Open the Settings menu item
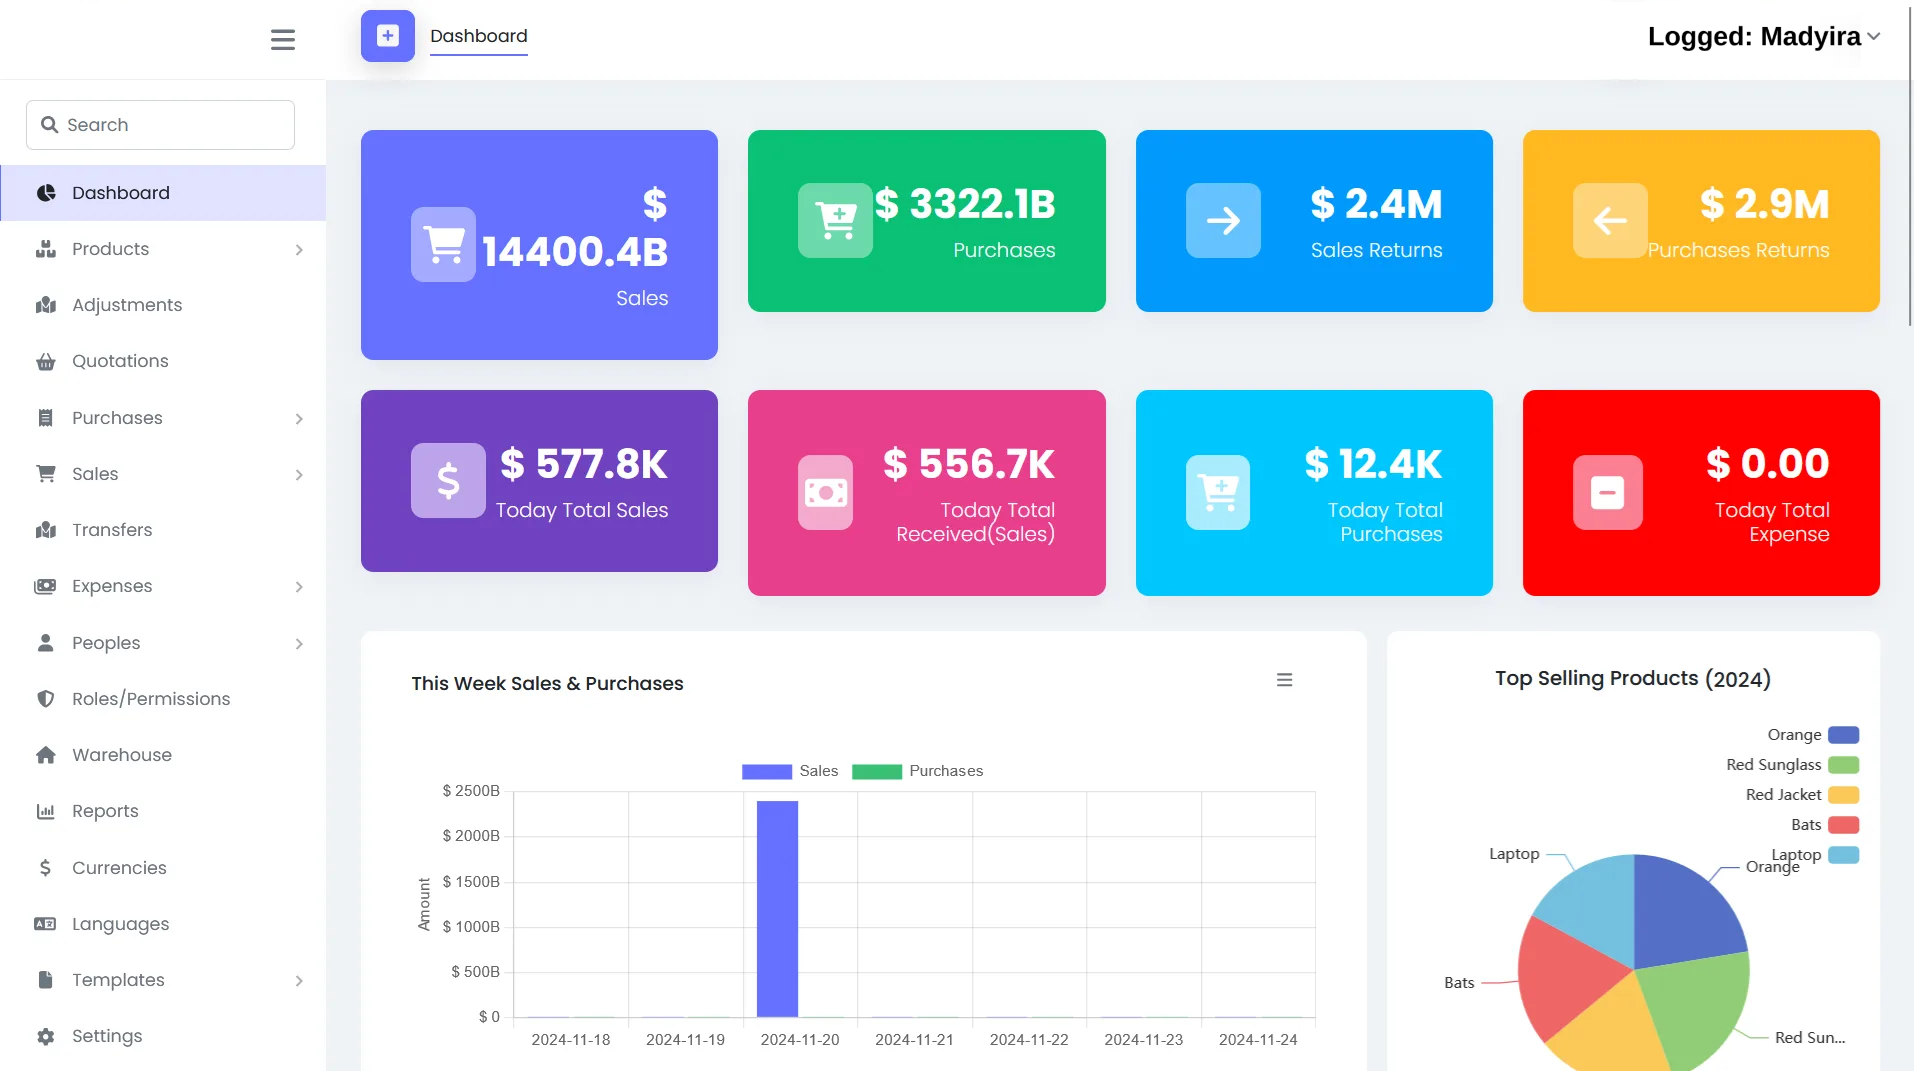The height and width of the screenshot is (1071, 1914). pyautogui.click(x=107, y=1036)
